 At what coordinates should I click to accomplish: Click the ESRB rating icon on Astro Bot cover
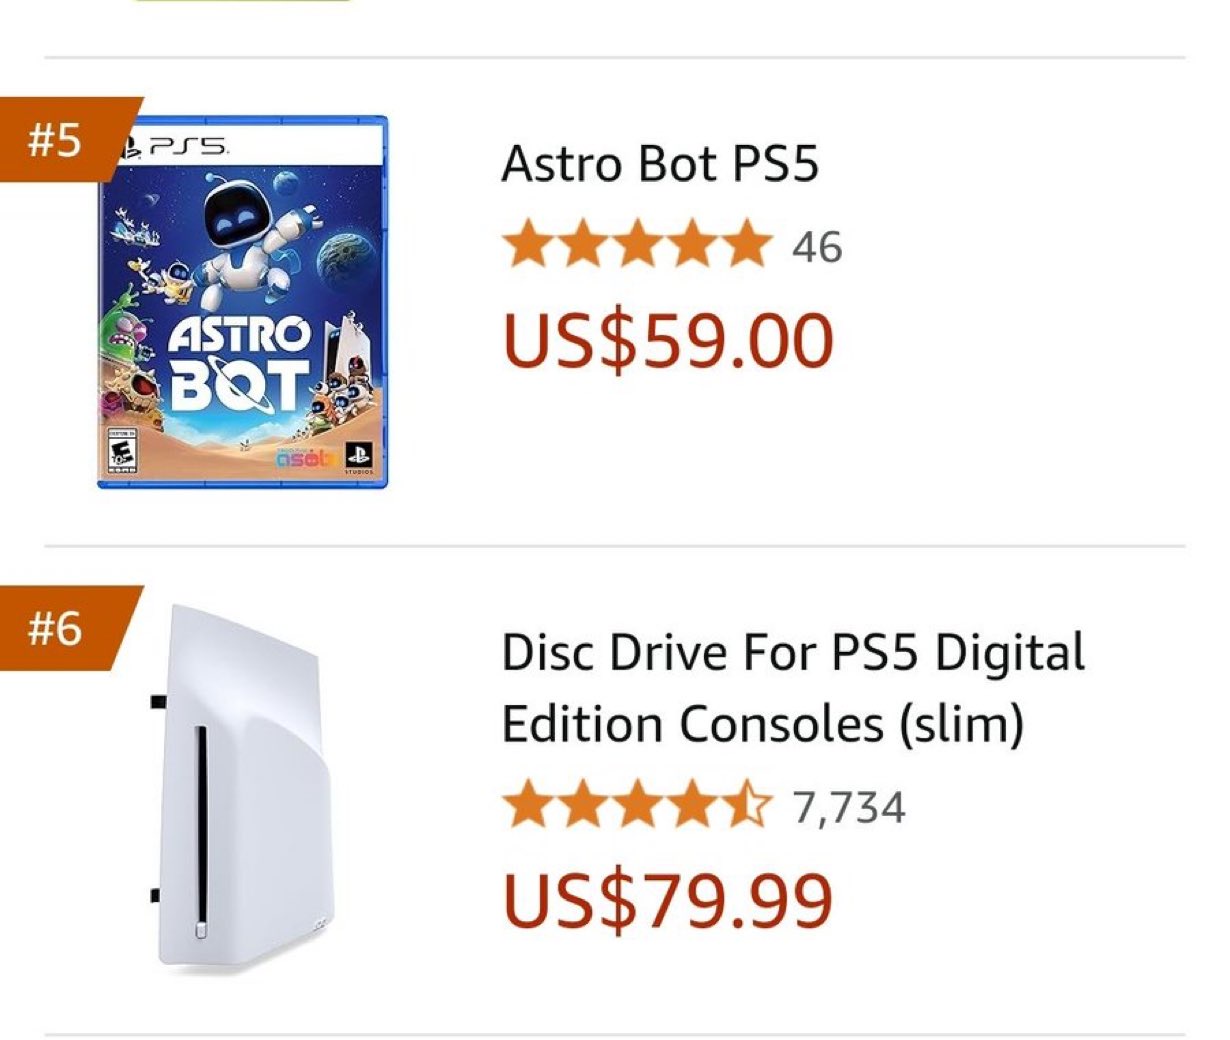(122, 456)
